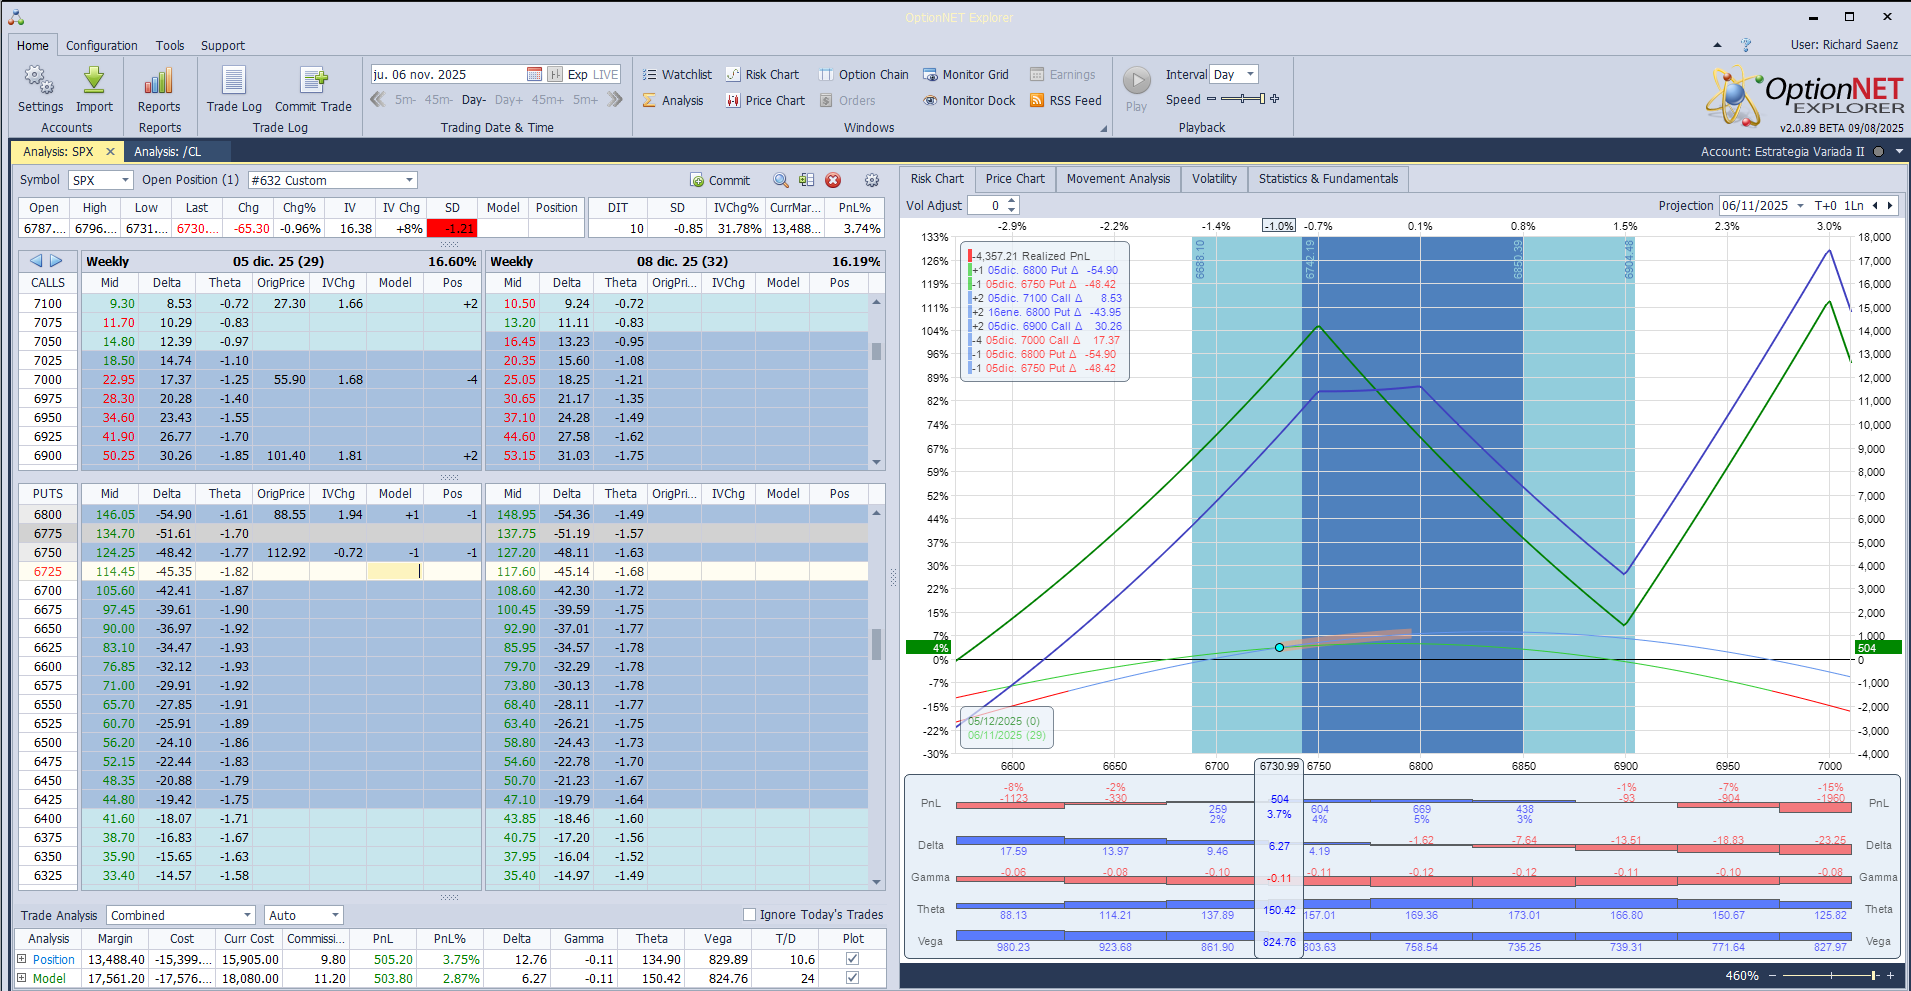Click the trading date input field
Viewport: 1911px width, 991px height.
click(446, 75)
